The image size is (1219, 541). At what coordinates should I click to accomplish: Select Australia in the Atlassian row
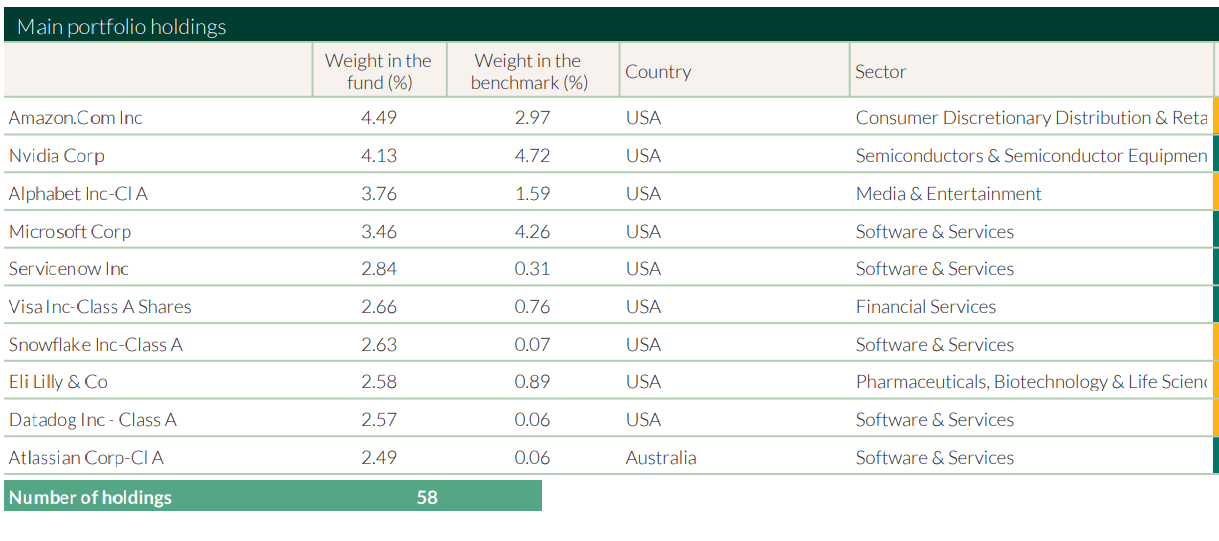coord(661,458)
